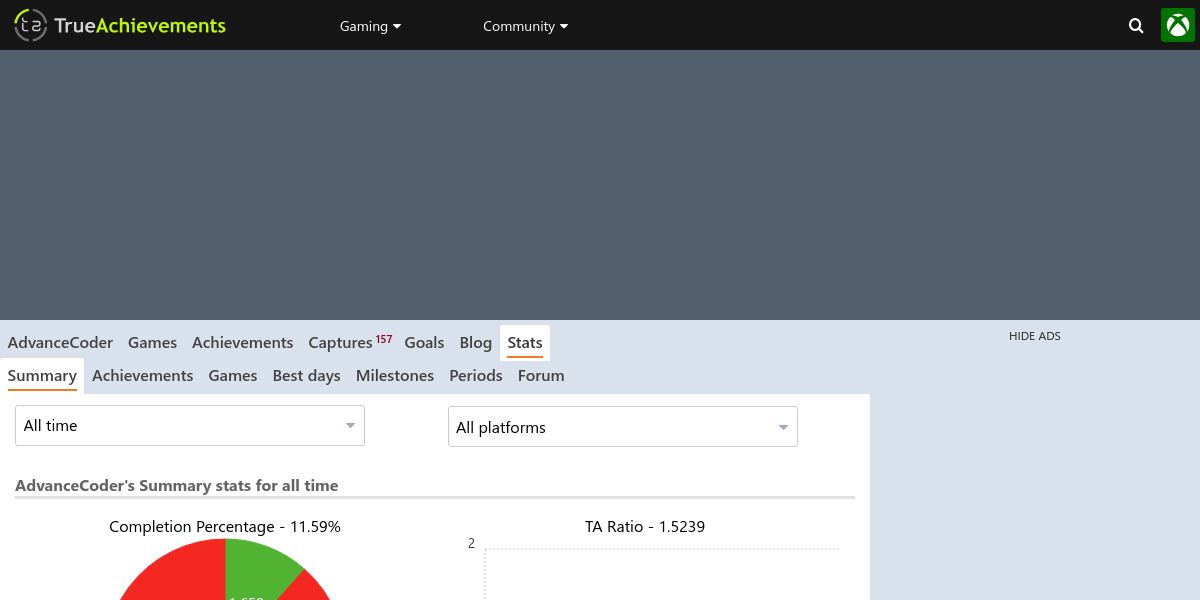Switch to the Games stats sub-tab
Screen dimensions: 1200x600
233,376
